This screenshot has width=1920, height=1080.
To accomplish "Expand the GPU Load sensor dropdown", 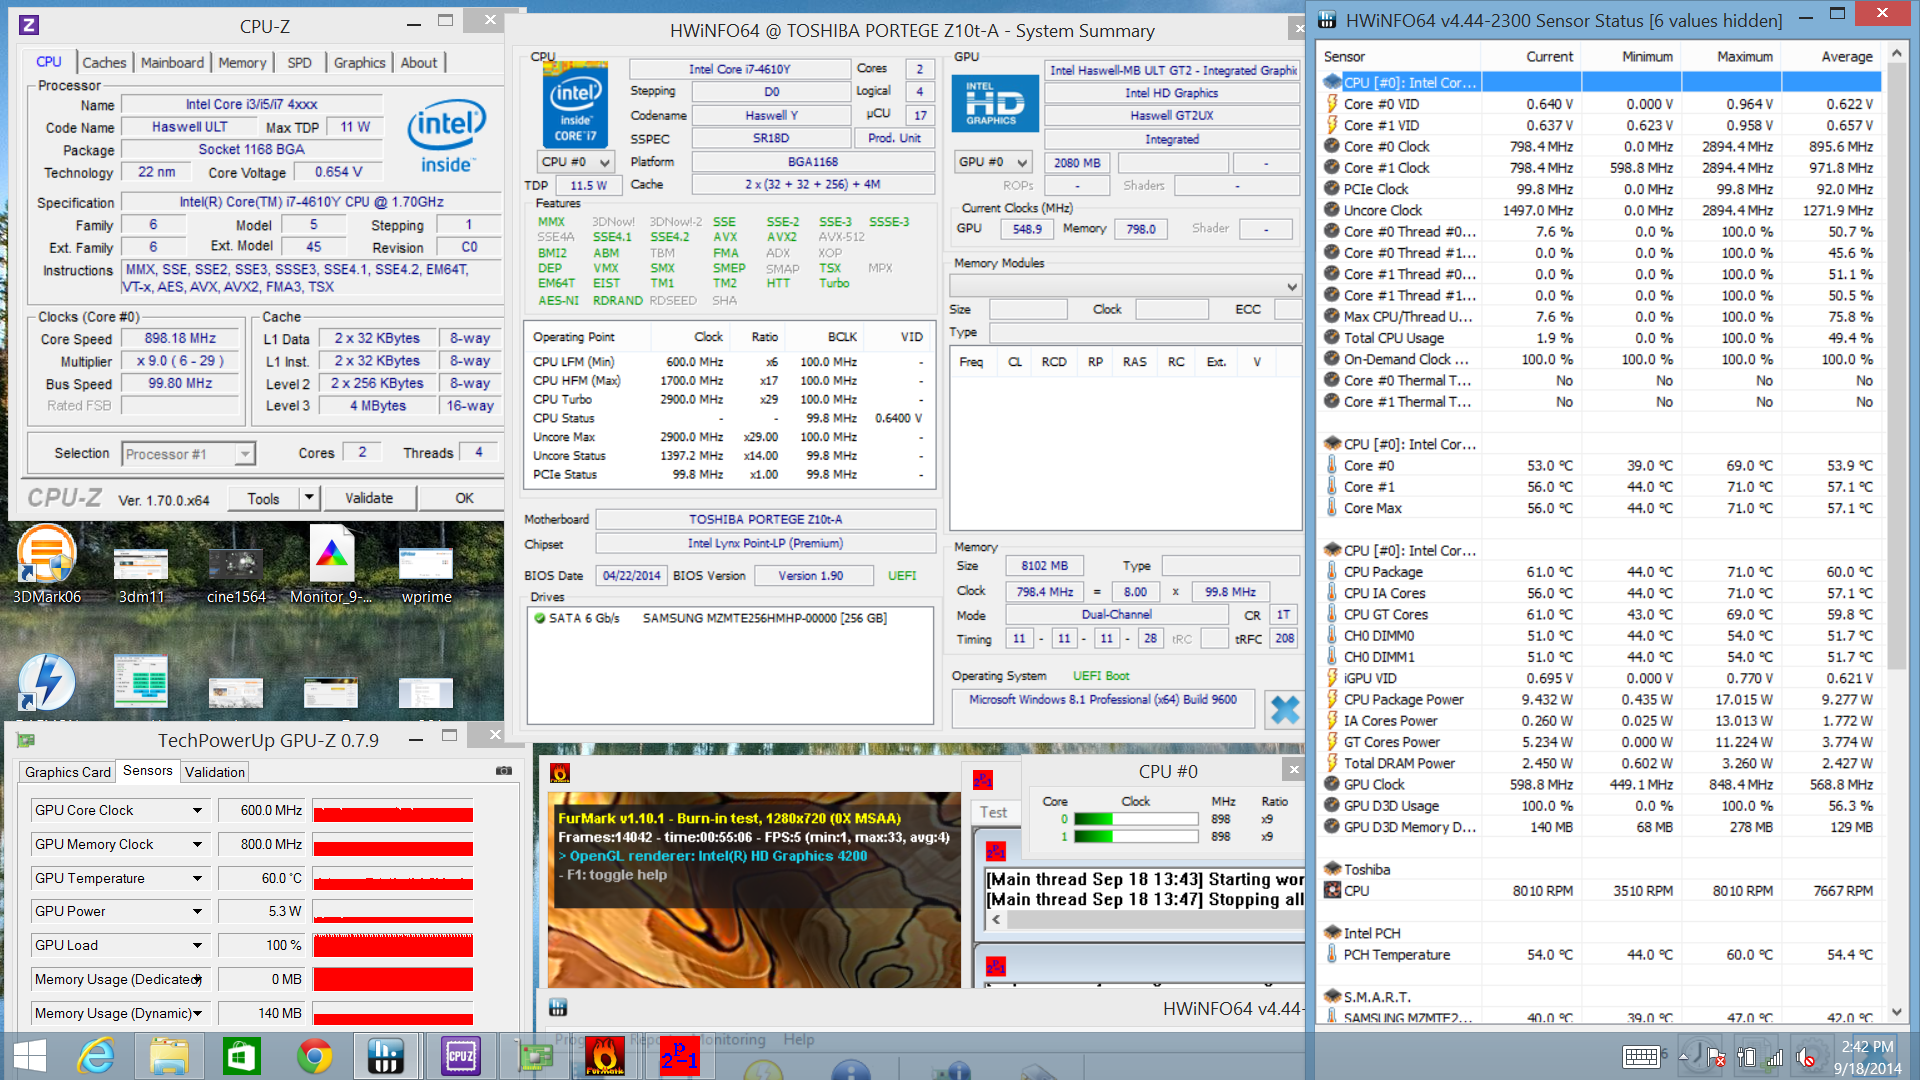I will click(197, 945).
